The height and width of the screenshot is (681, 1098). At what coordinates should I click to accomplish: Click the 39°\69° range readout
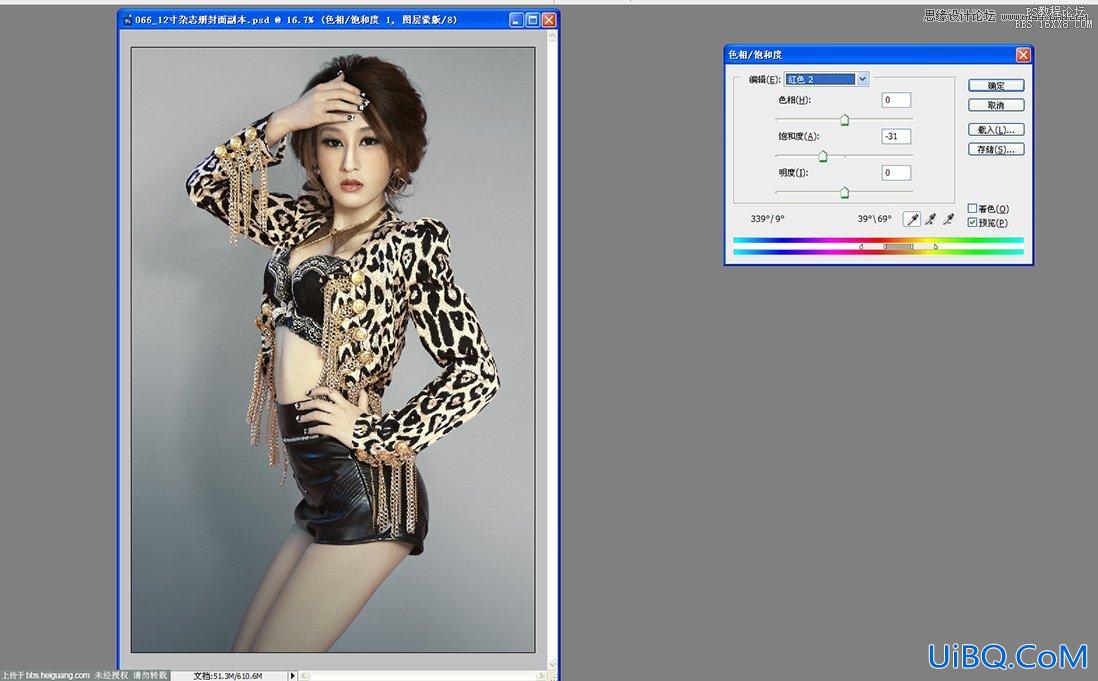click(875, 219)
